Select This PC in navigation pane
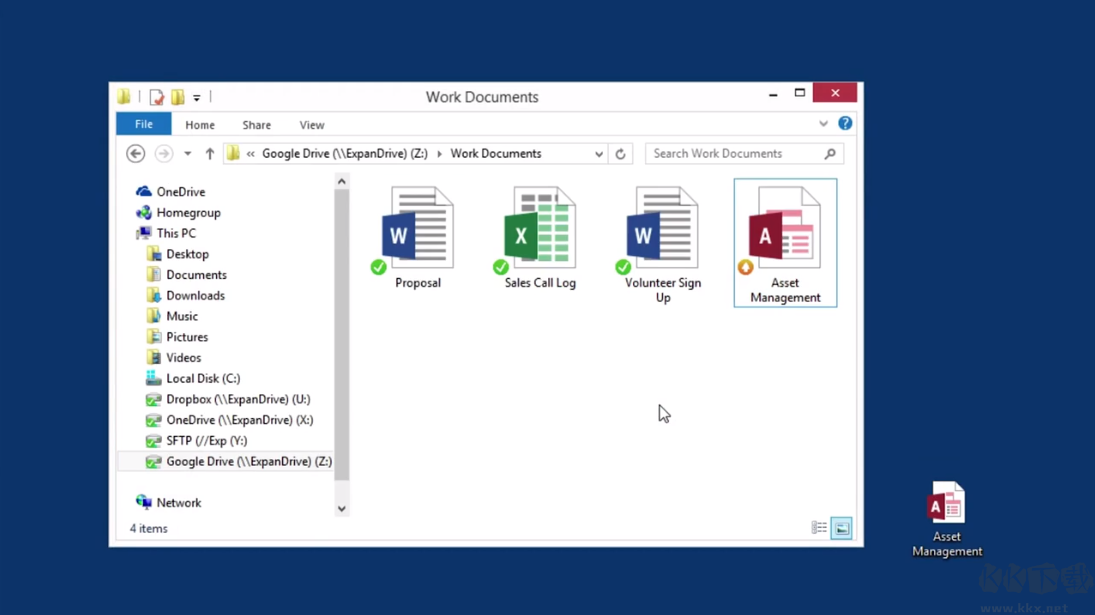1095x615 pixels. click(168, 233)
